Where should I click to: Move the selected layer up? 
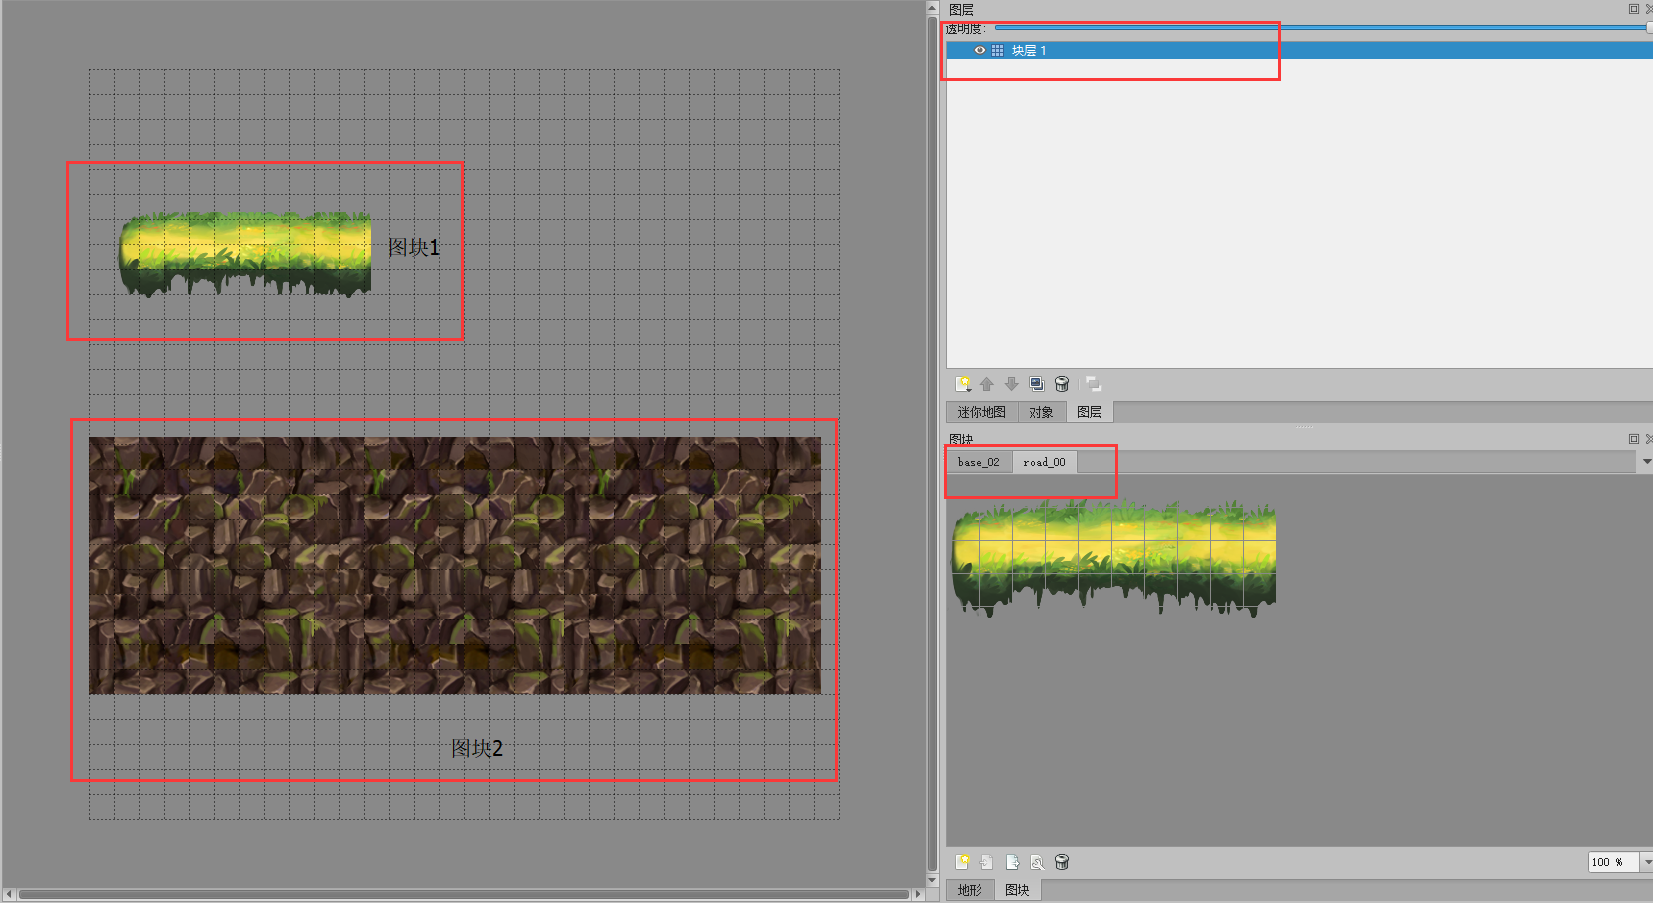[x=987, y=384]
